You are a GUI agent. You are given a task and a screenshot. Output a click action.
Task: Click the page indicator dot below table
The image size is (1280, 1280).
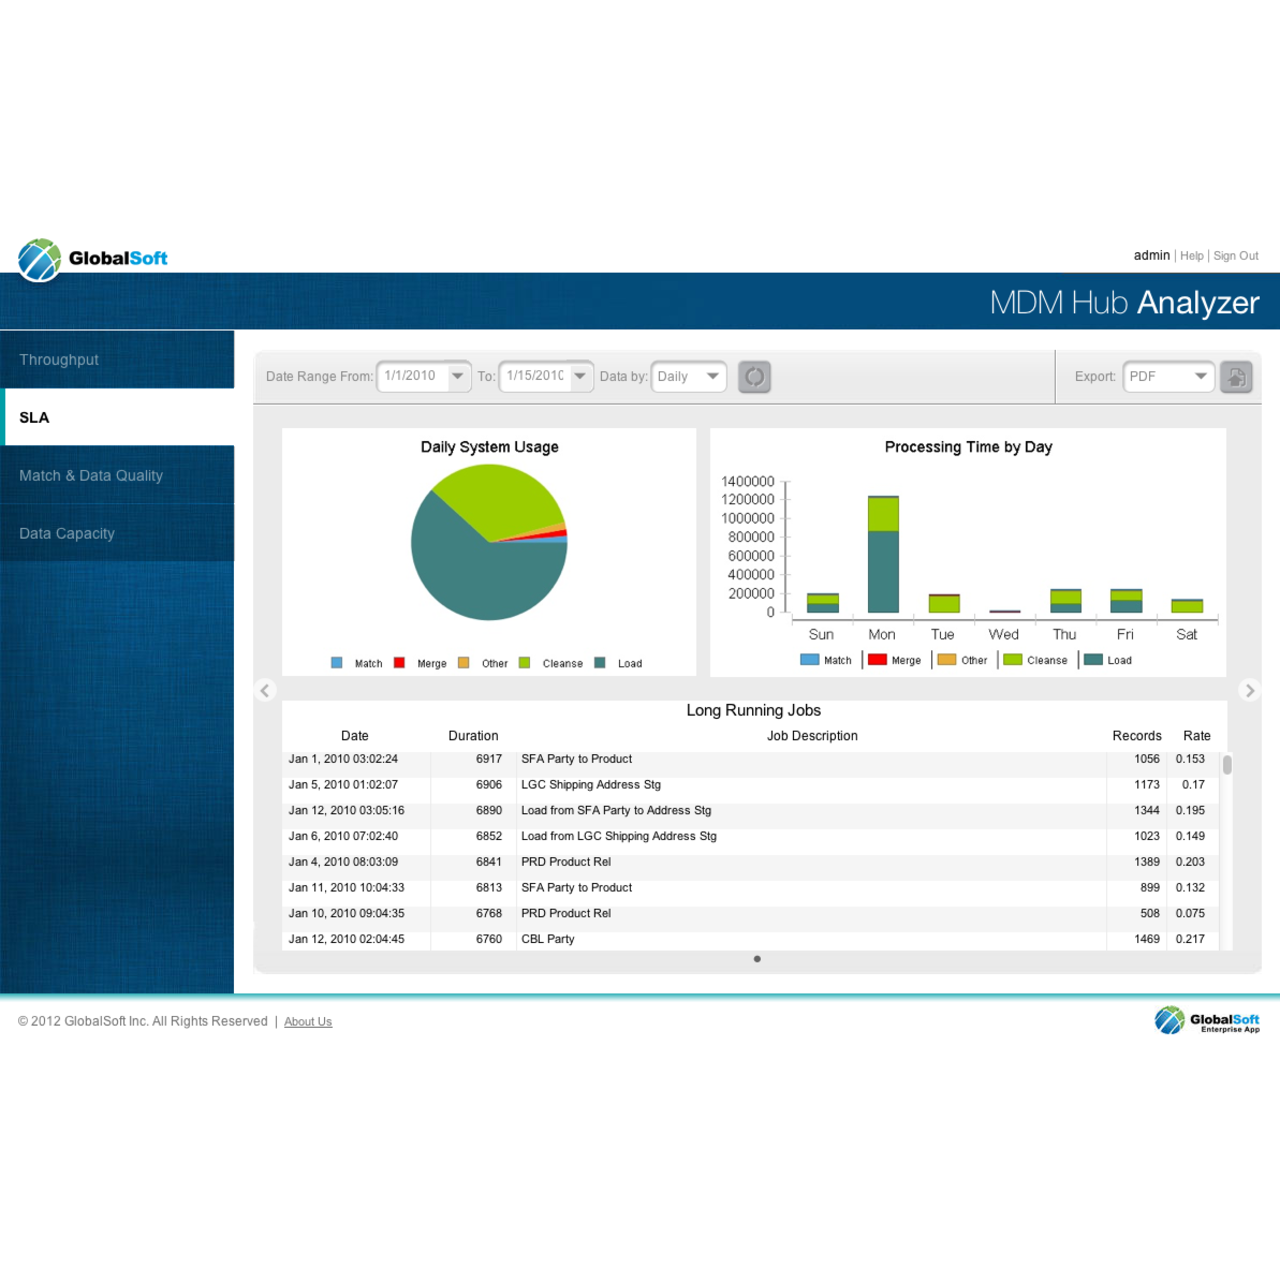[x=757, y=959]
